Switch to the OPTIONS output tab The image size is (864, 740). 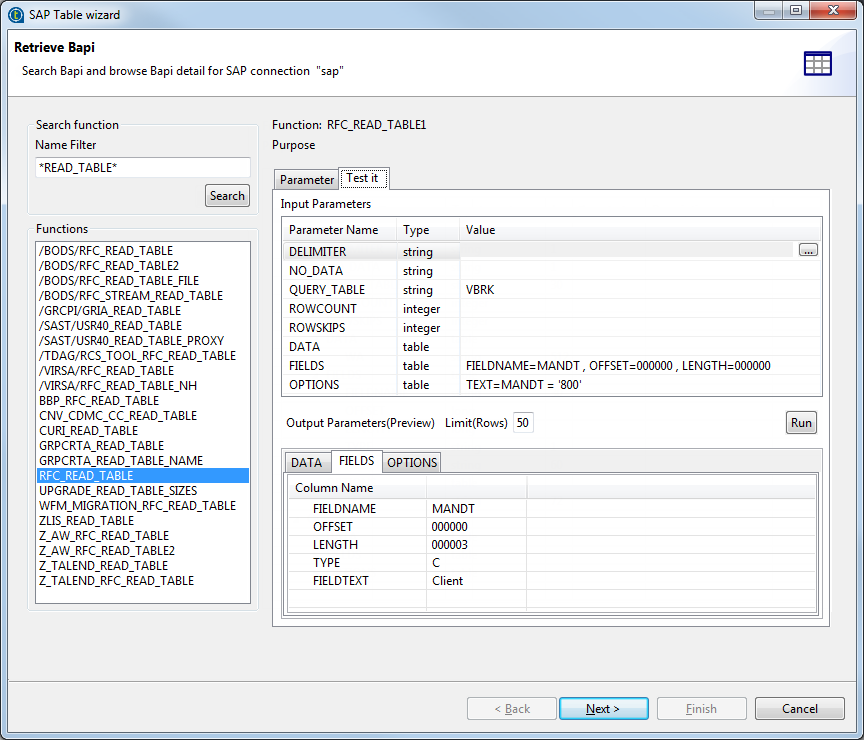coord(411,462)
